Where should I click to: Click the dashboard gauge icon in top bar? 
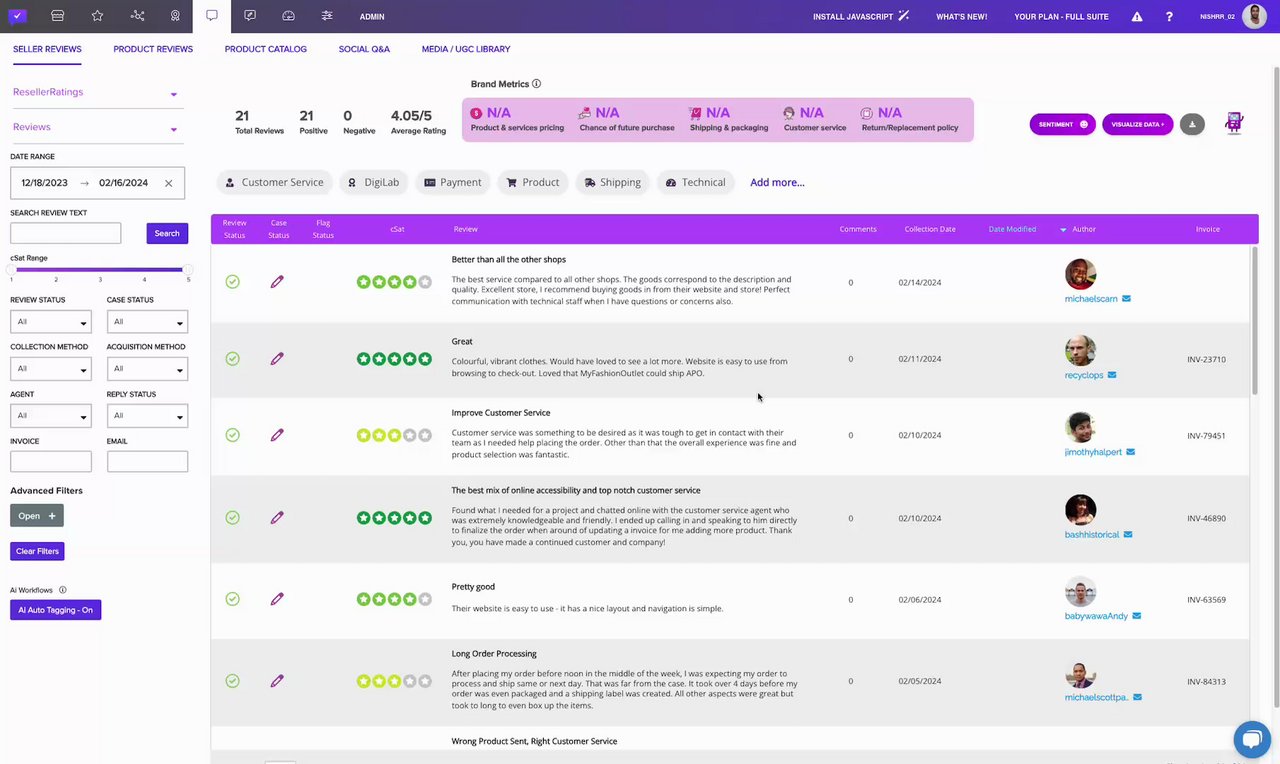pos(288,16)
